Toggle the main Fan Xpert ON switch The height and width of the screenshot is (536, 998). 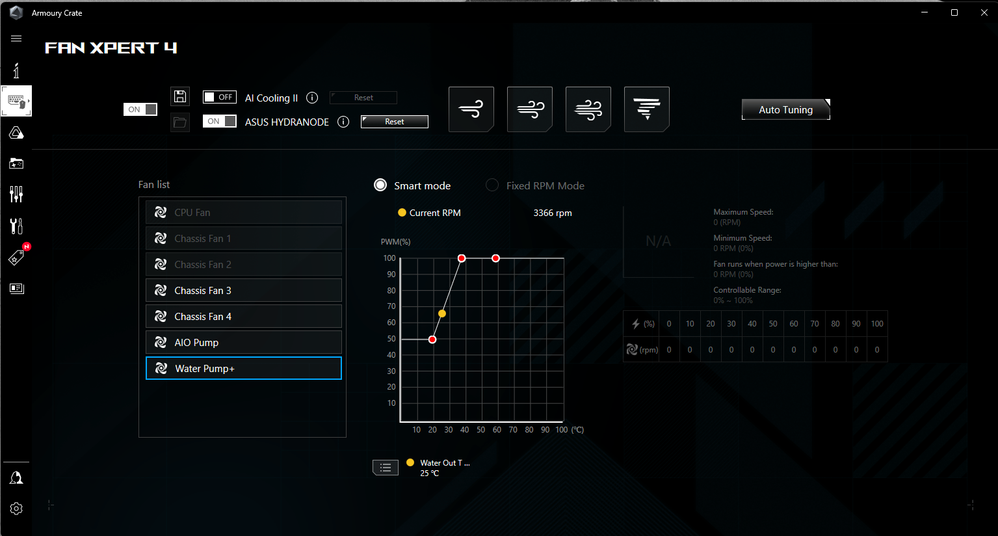[140, 109]
